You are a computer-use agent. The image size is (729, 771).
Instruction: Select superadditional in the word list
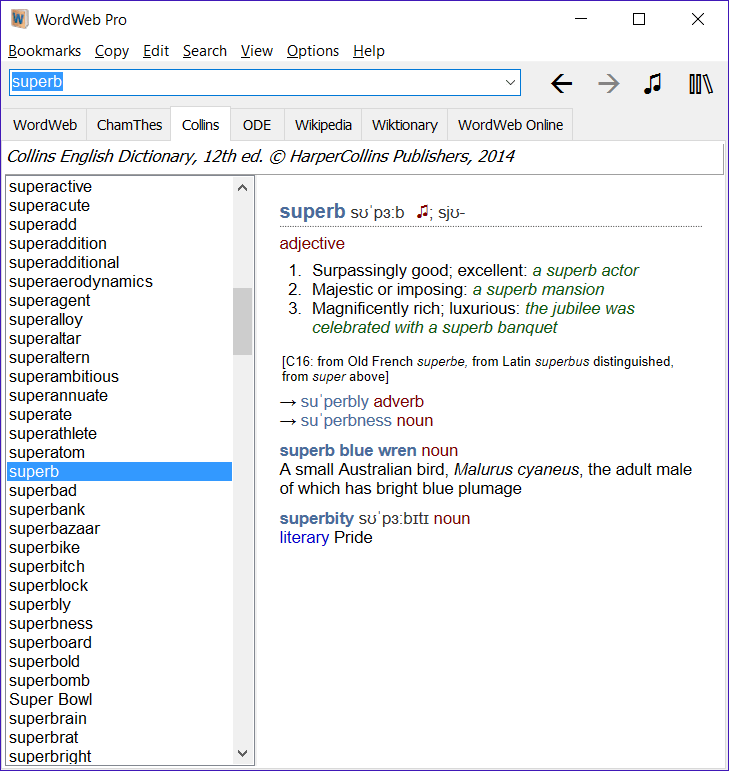[x=119, y=263]
